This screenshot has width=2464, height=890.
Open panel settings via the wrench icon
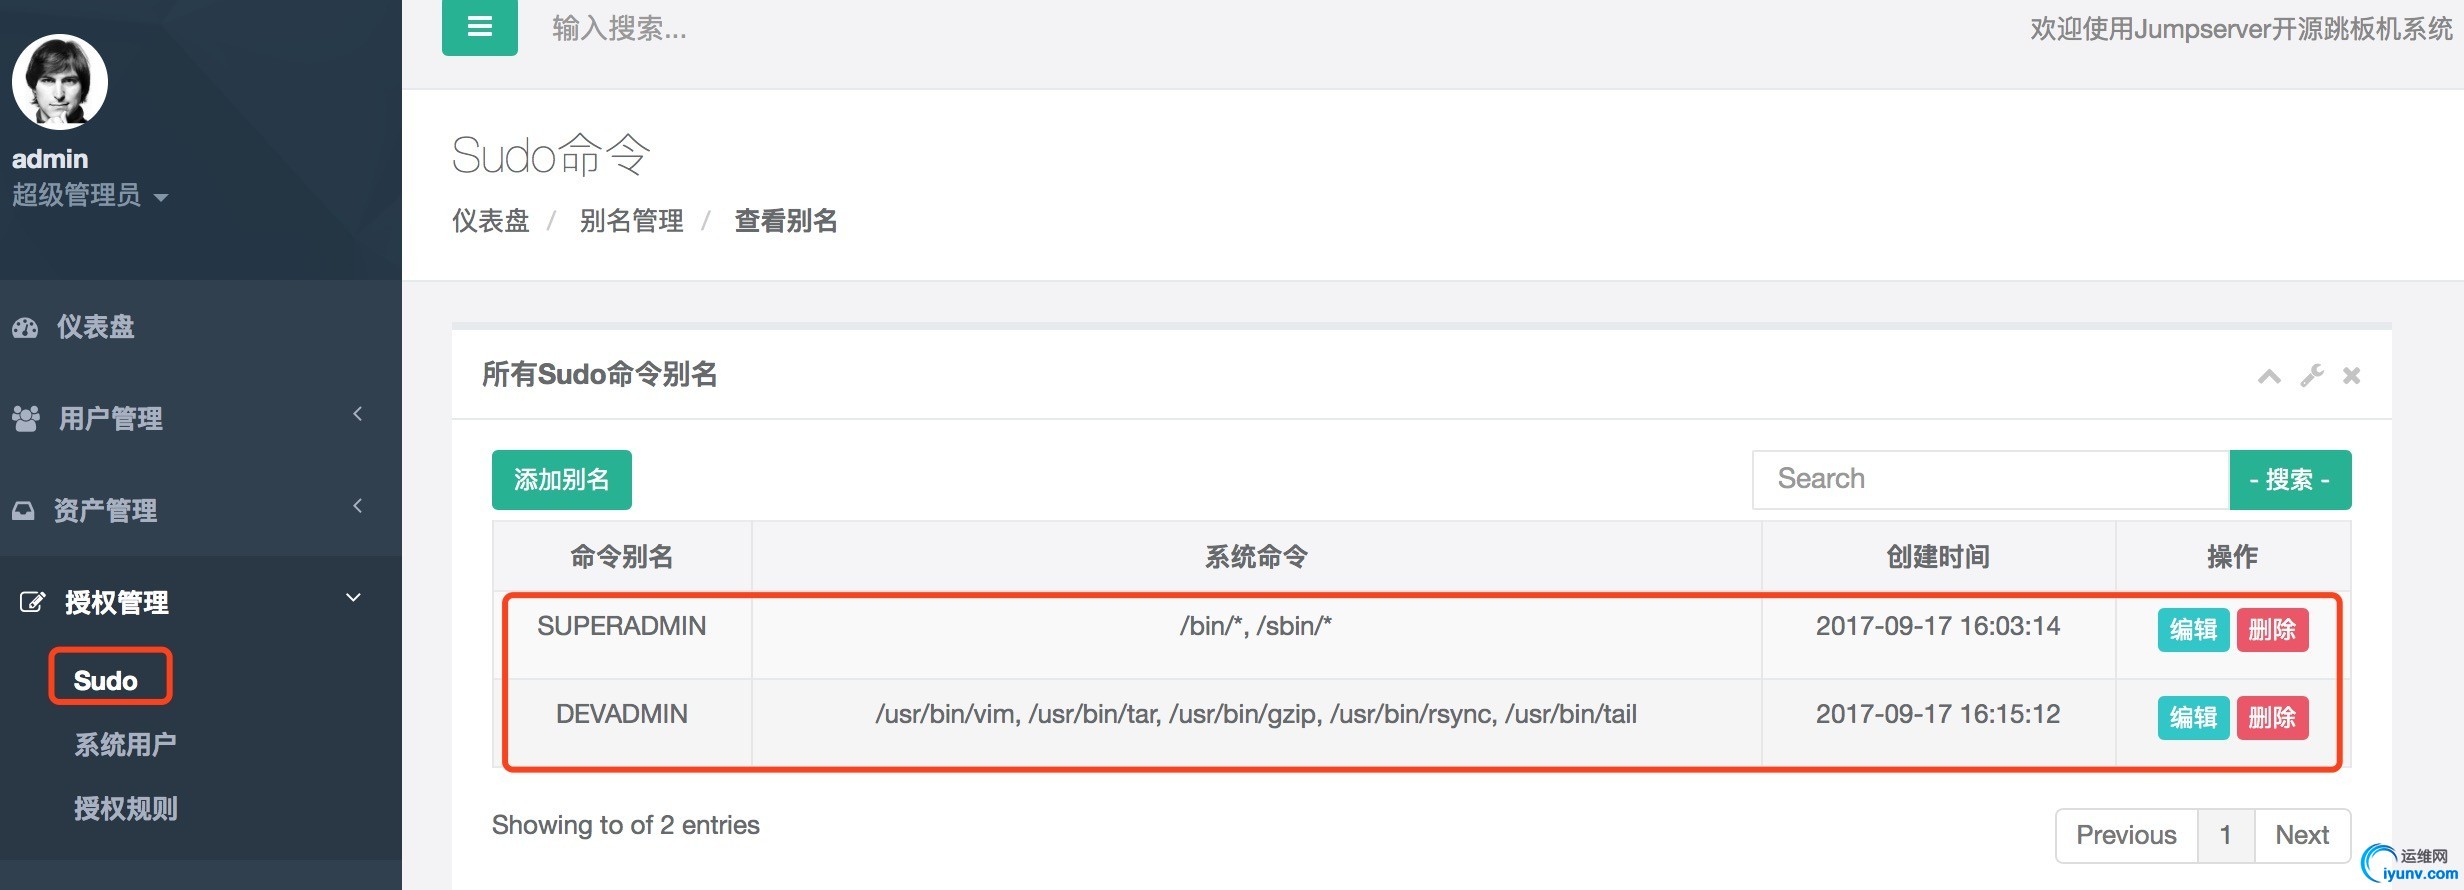(x=2311, y=376)
